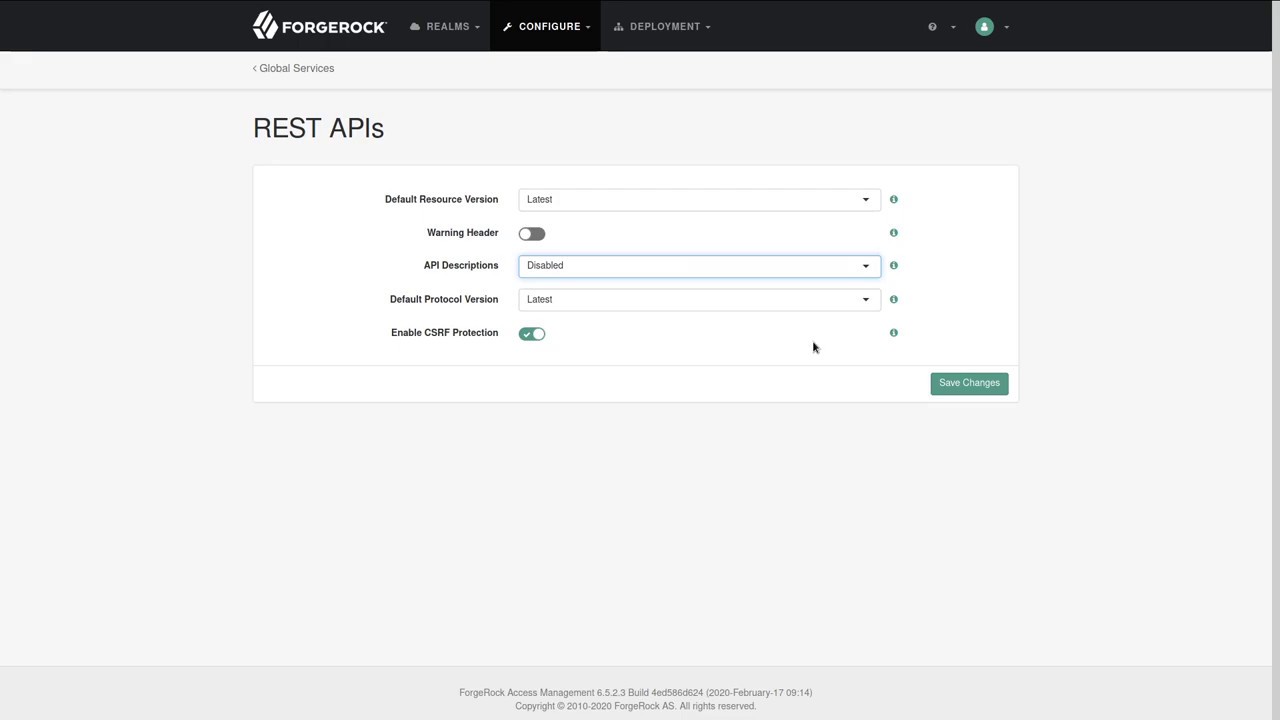The height and width of the screenshot is (720, 1280).
Task: Click the ForgeRock logo
Action: point(319,26)
